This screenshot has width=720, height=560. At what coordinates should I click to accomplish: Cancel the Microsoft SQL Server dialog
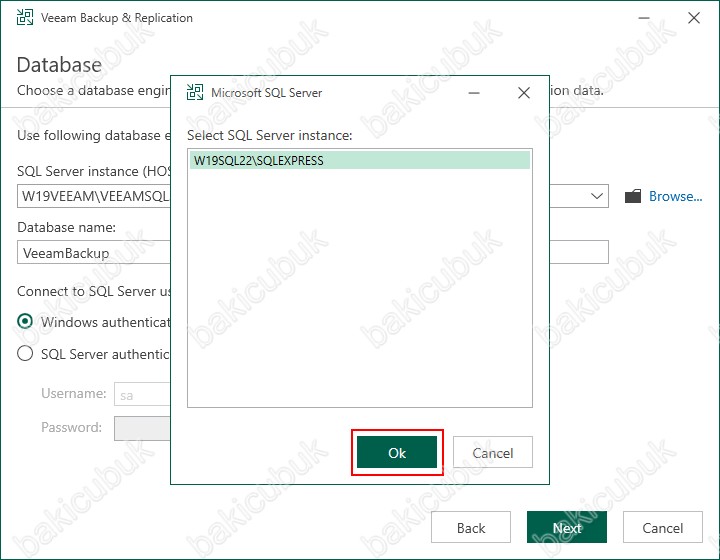(493, 453)
